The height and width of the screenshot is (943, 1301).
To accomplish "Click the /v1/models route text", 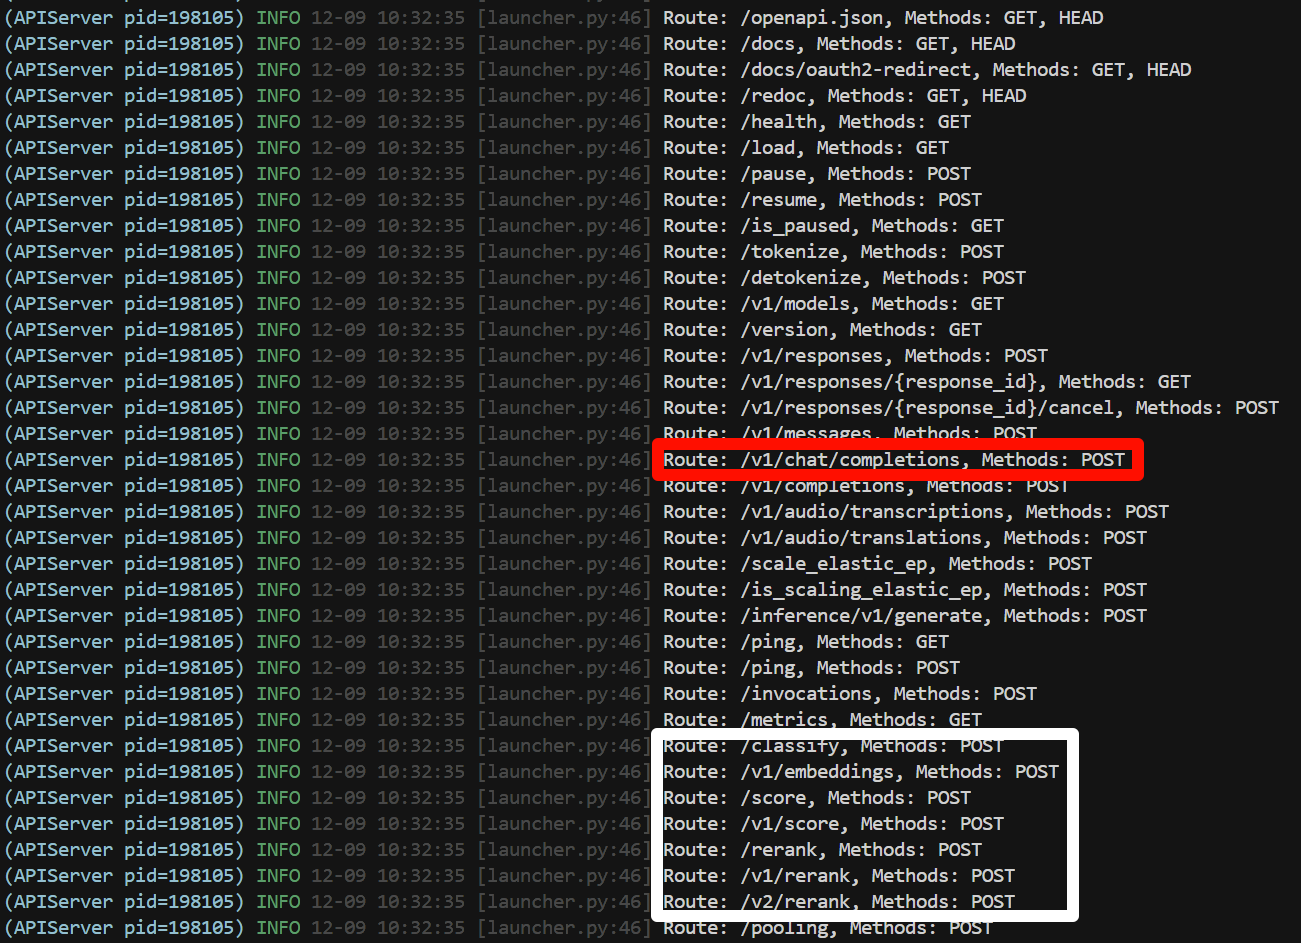I will pyautogui.click(x=833, y=304).
